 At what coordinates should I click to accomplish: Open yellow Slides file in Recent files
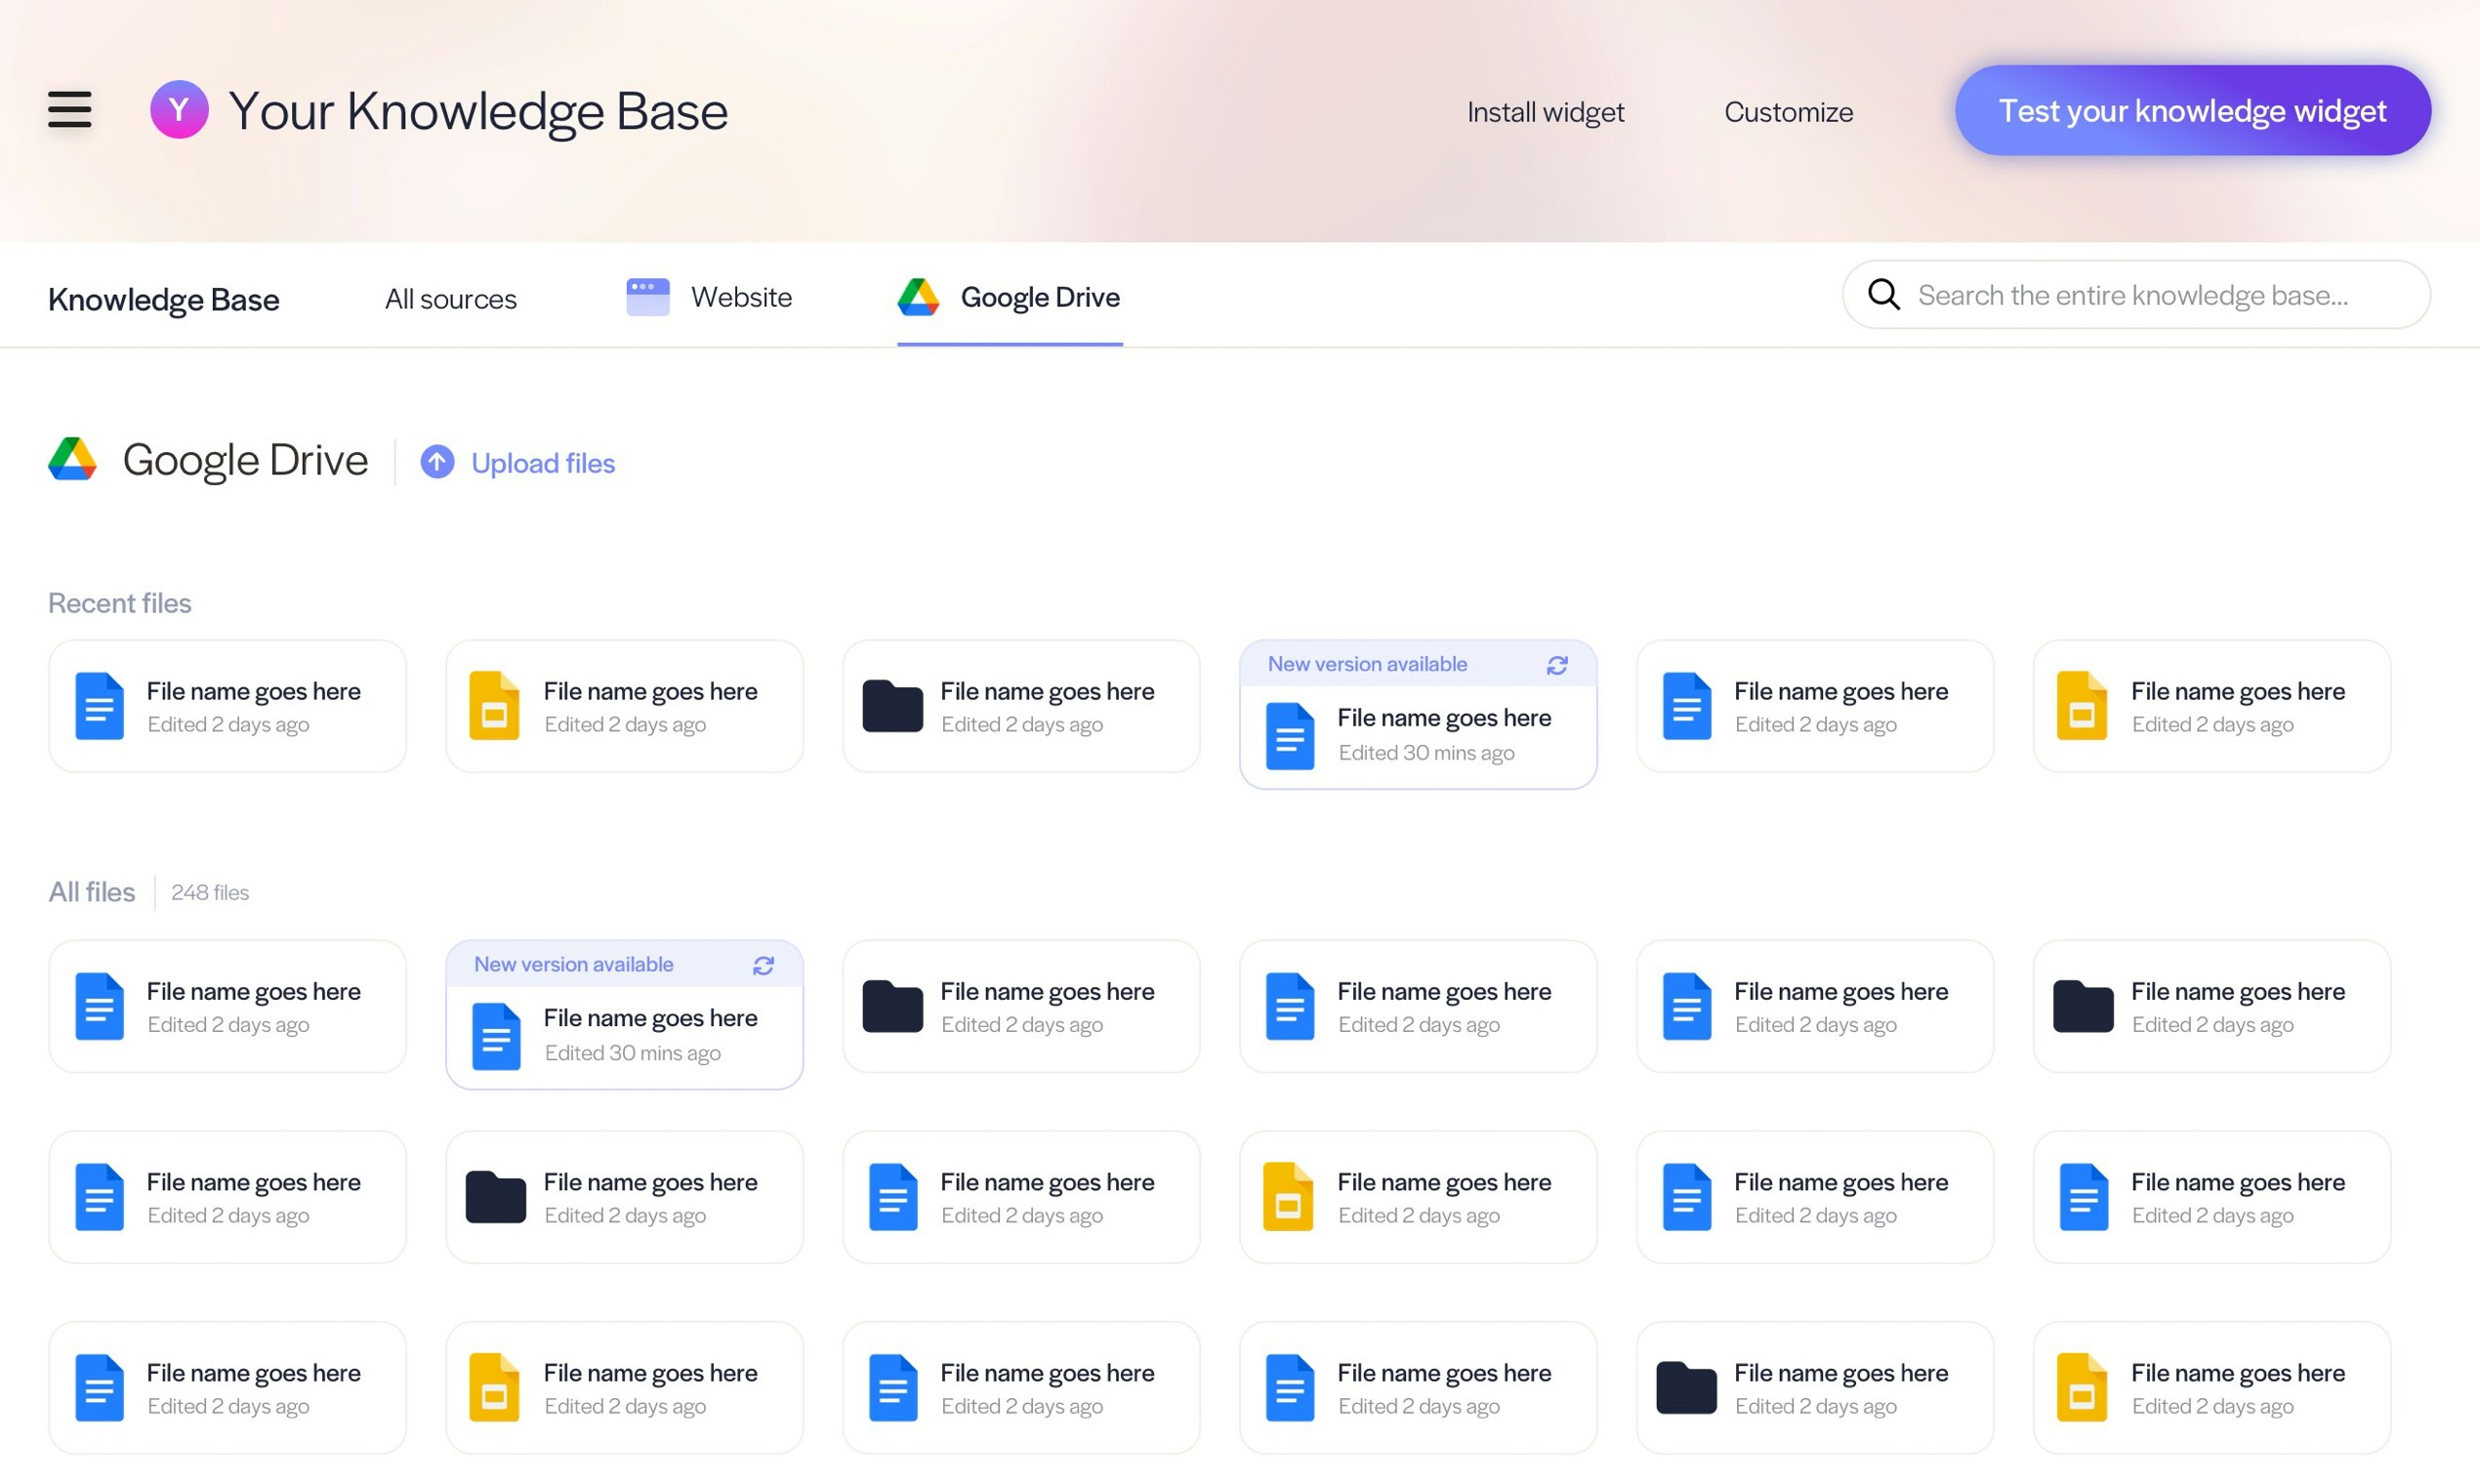(494, 706)
